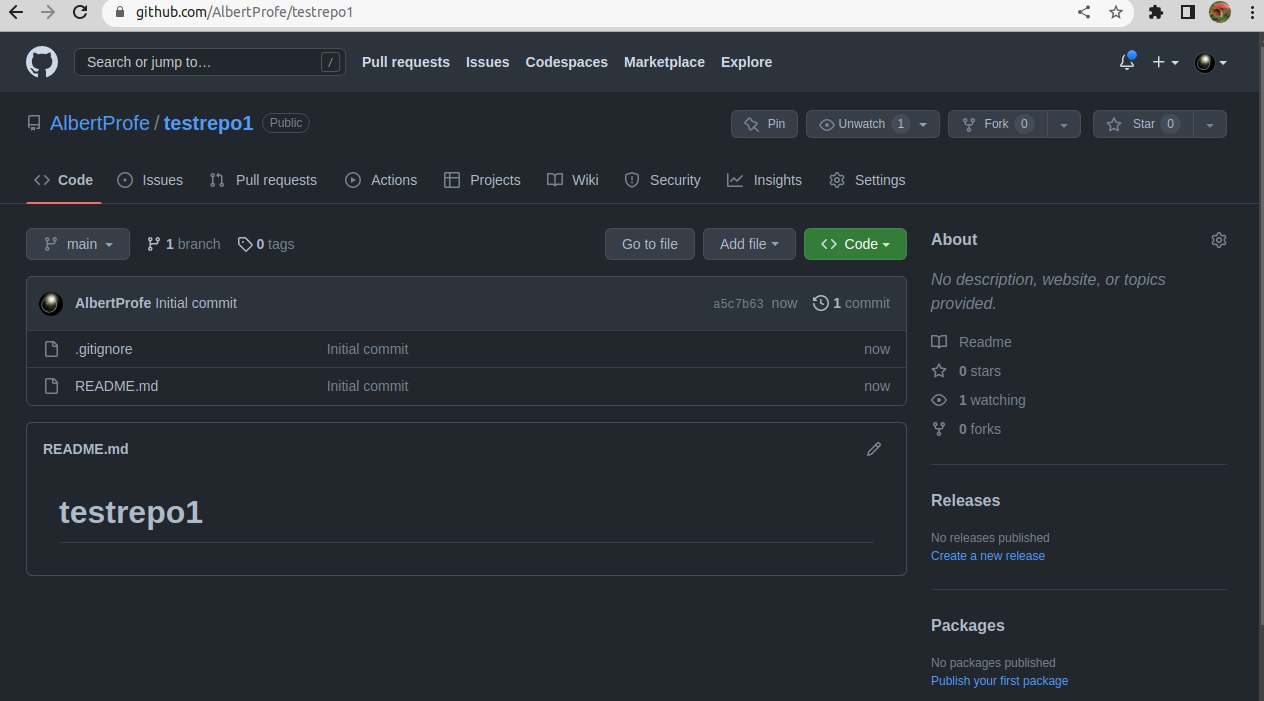Open the Chrome profile avatar
The image size is (1264, 701).
pos(1220,13)
